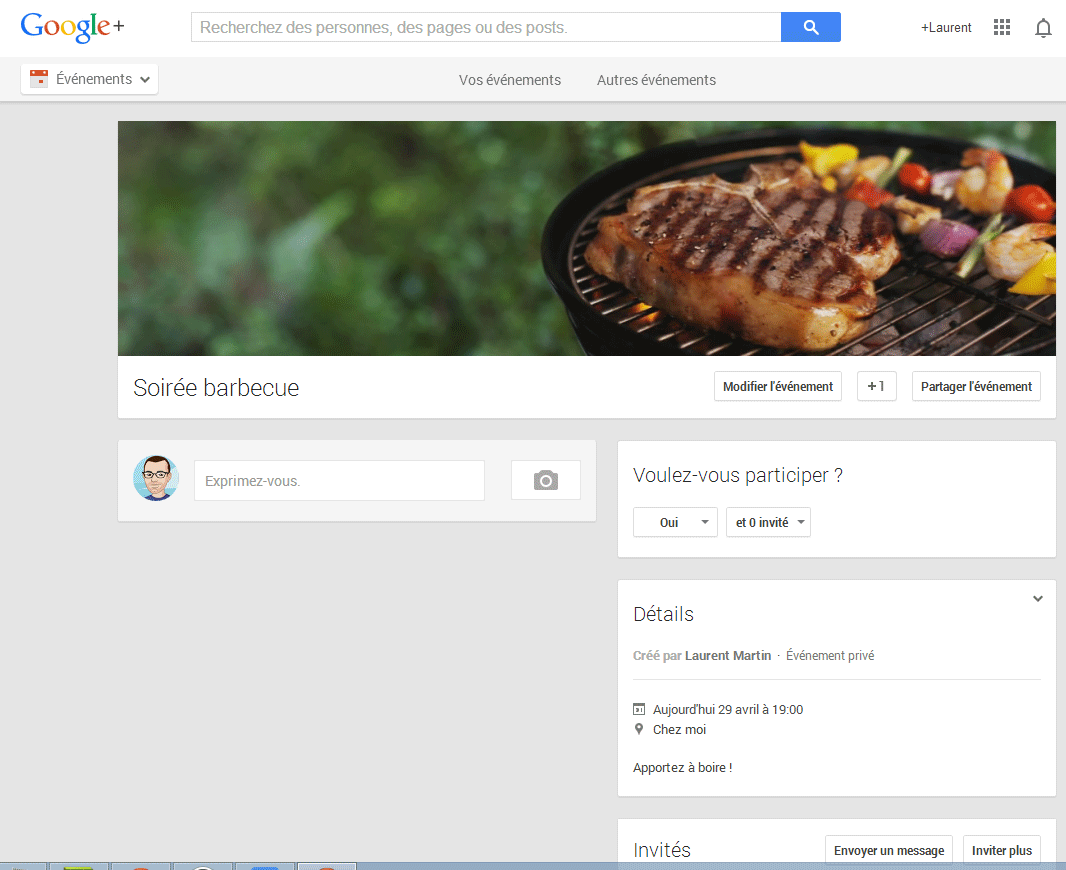Click the Chez moi location text
Image resolution: width=1066 pixels, height=870 pixels.
(x=679, y=729)
